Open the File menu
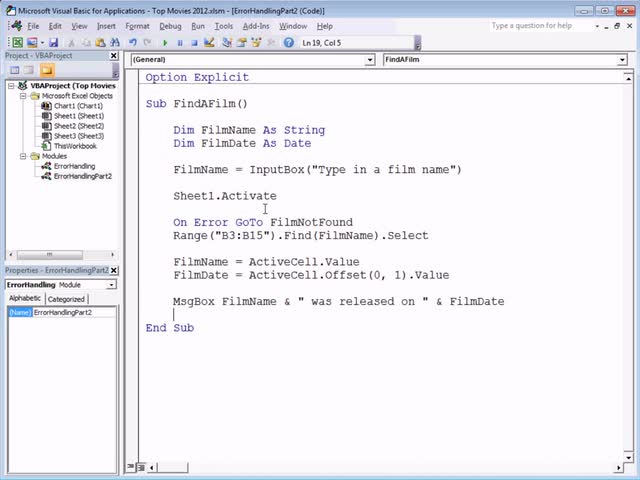 (x=33, y=26)
